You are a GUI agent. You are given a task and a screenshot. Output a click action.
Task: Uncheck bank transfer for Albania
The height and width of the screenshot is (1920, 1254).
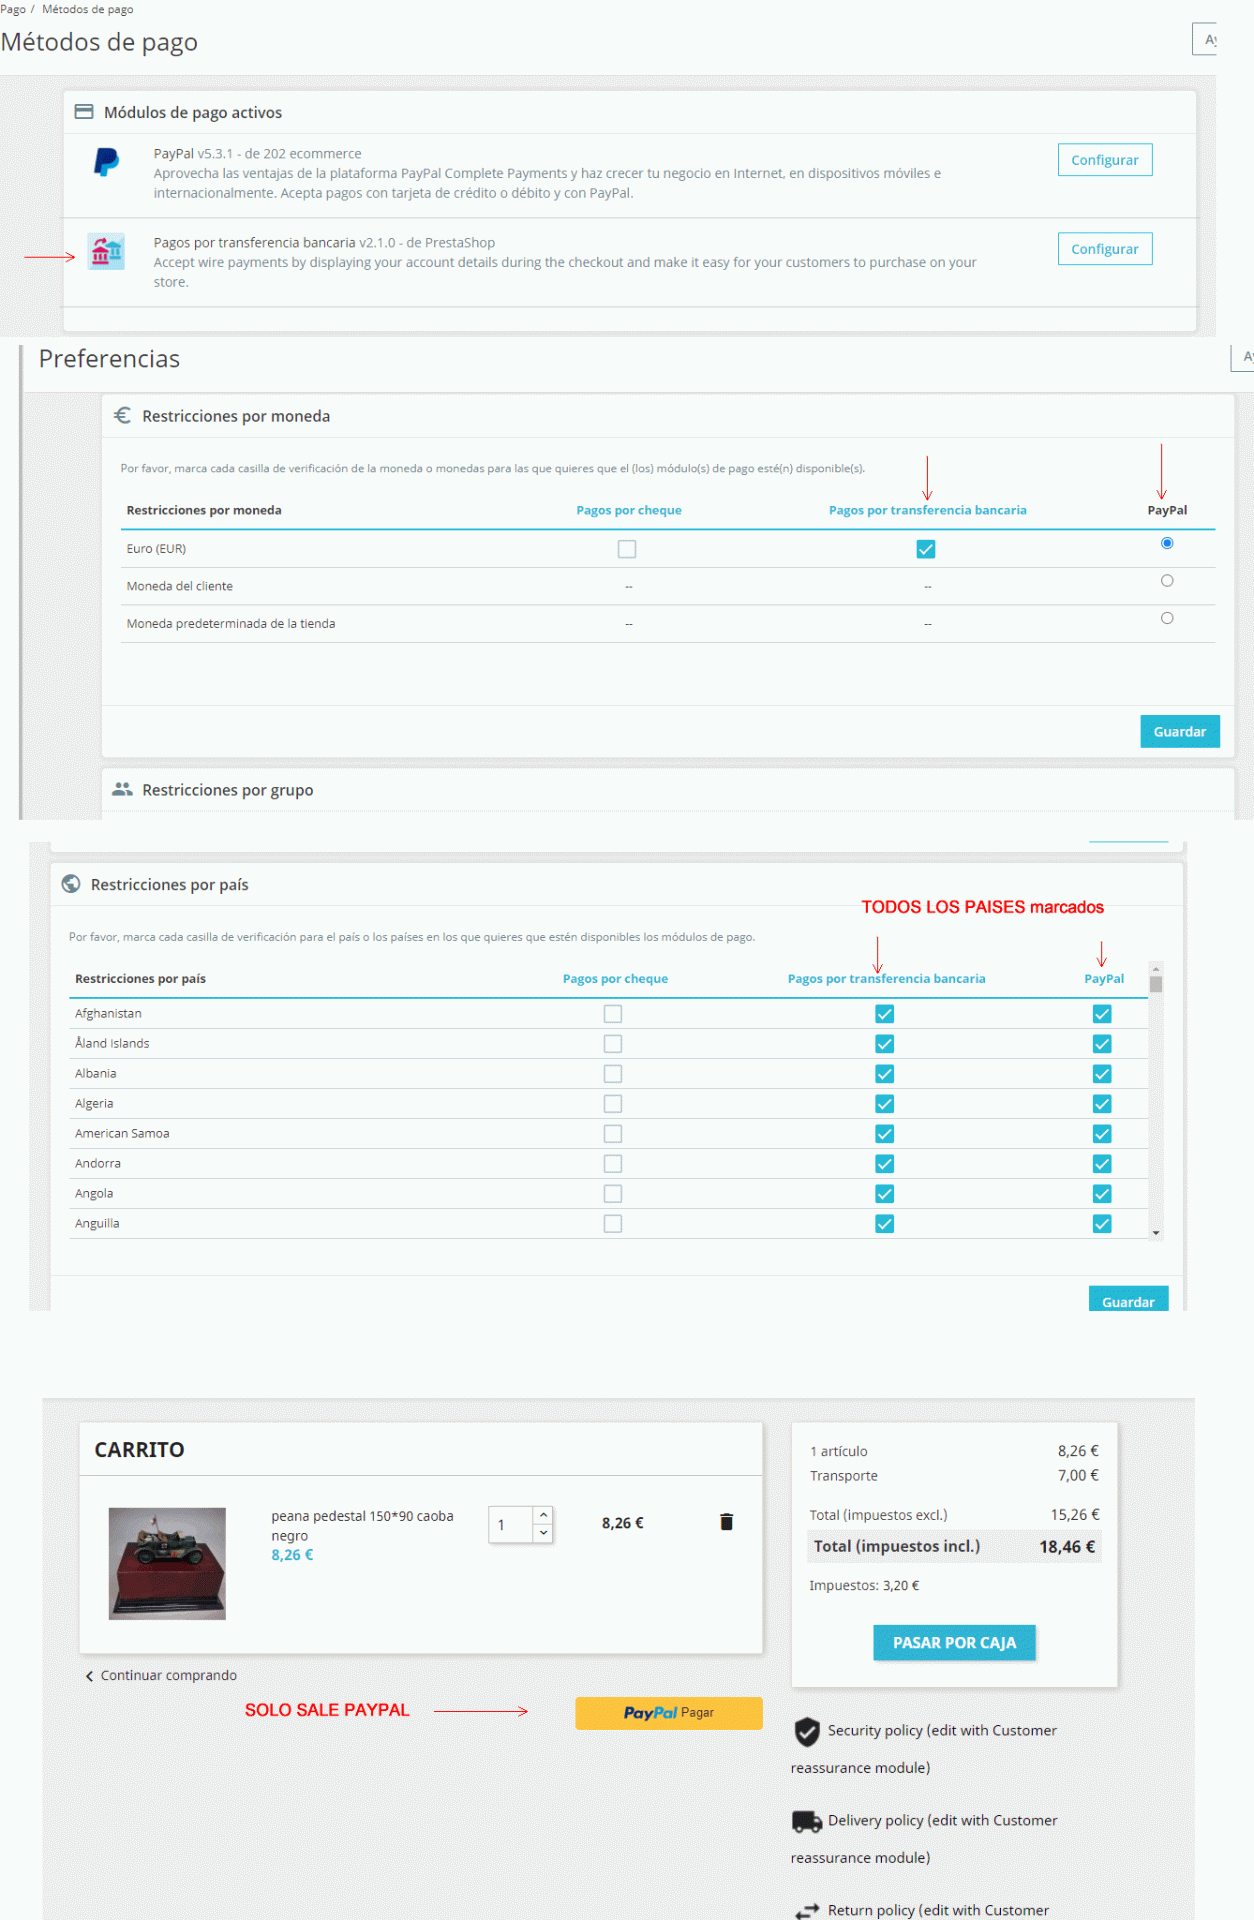[x=885, y=1074]
